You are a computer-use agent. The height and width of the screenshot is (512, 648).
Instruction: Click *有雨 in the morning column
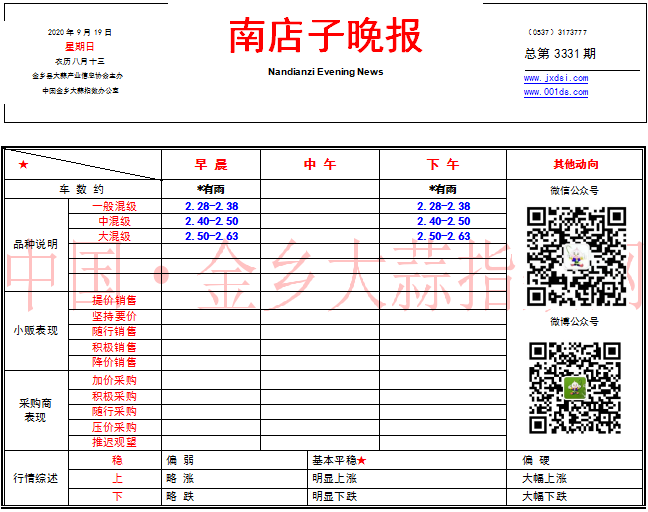pos(211,189)
